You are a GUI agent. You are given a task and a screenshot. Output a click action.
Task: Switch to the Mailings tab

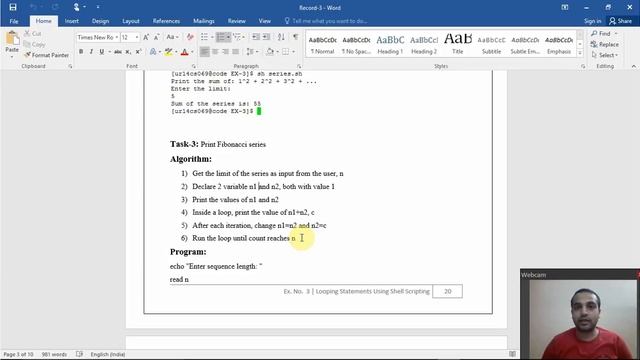tap(204, 21)
